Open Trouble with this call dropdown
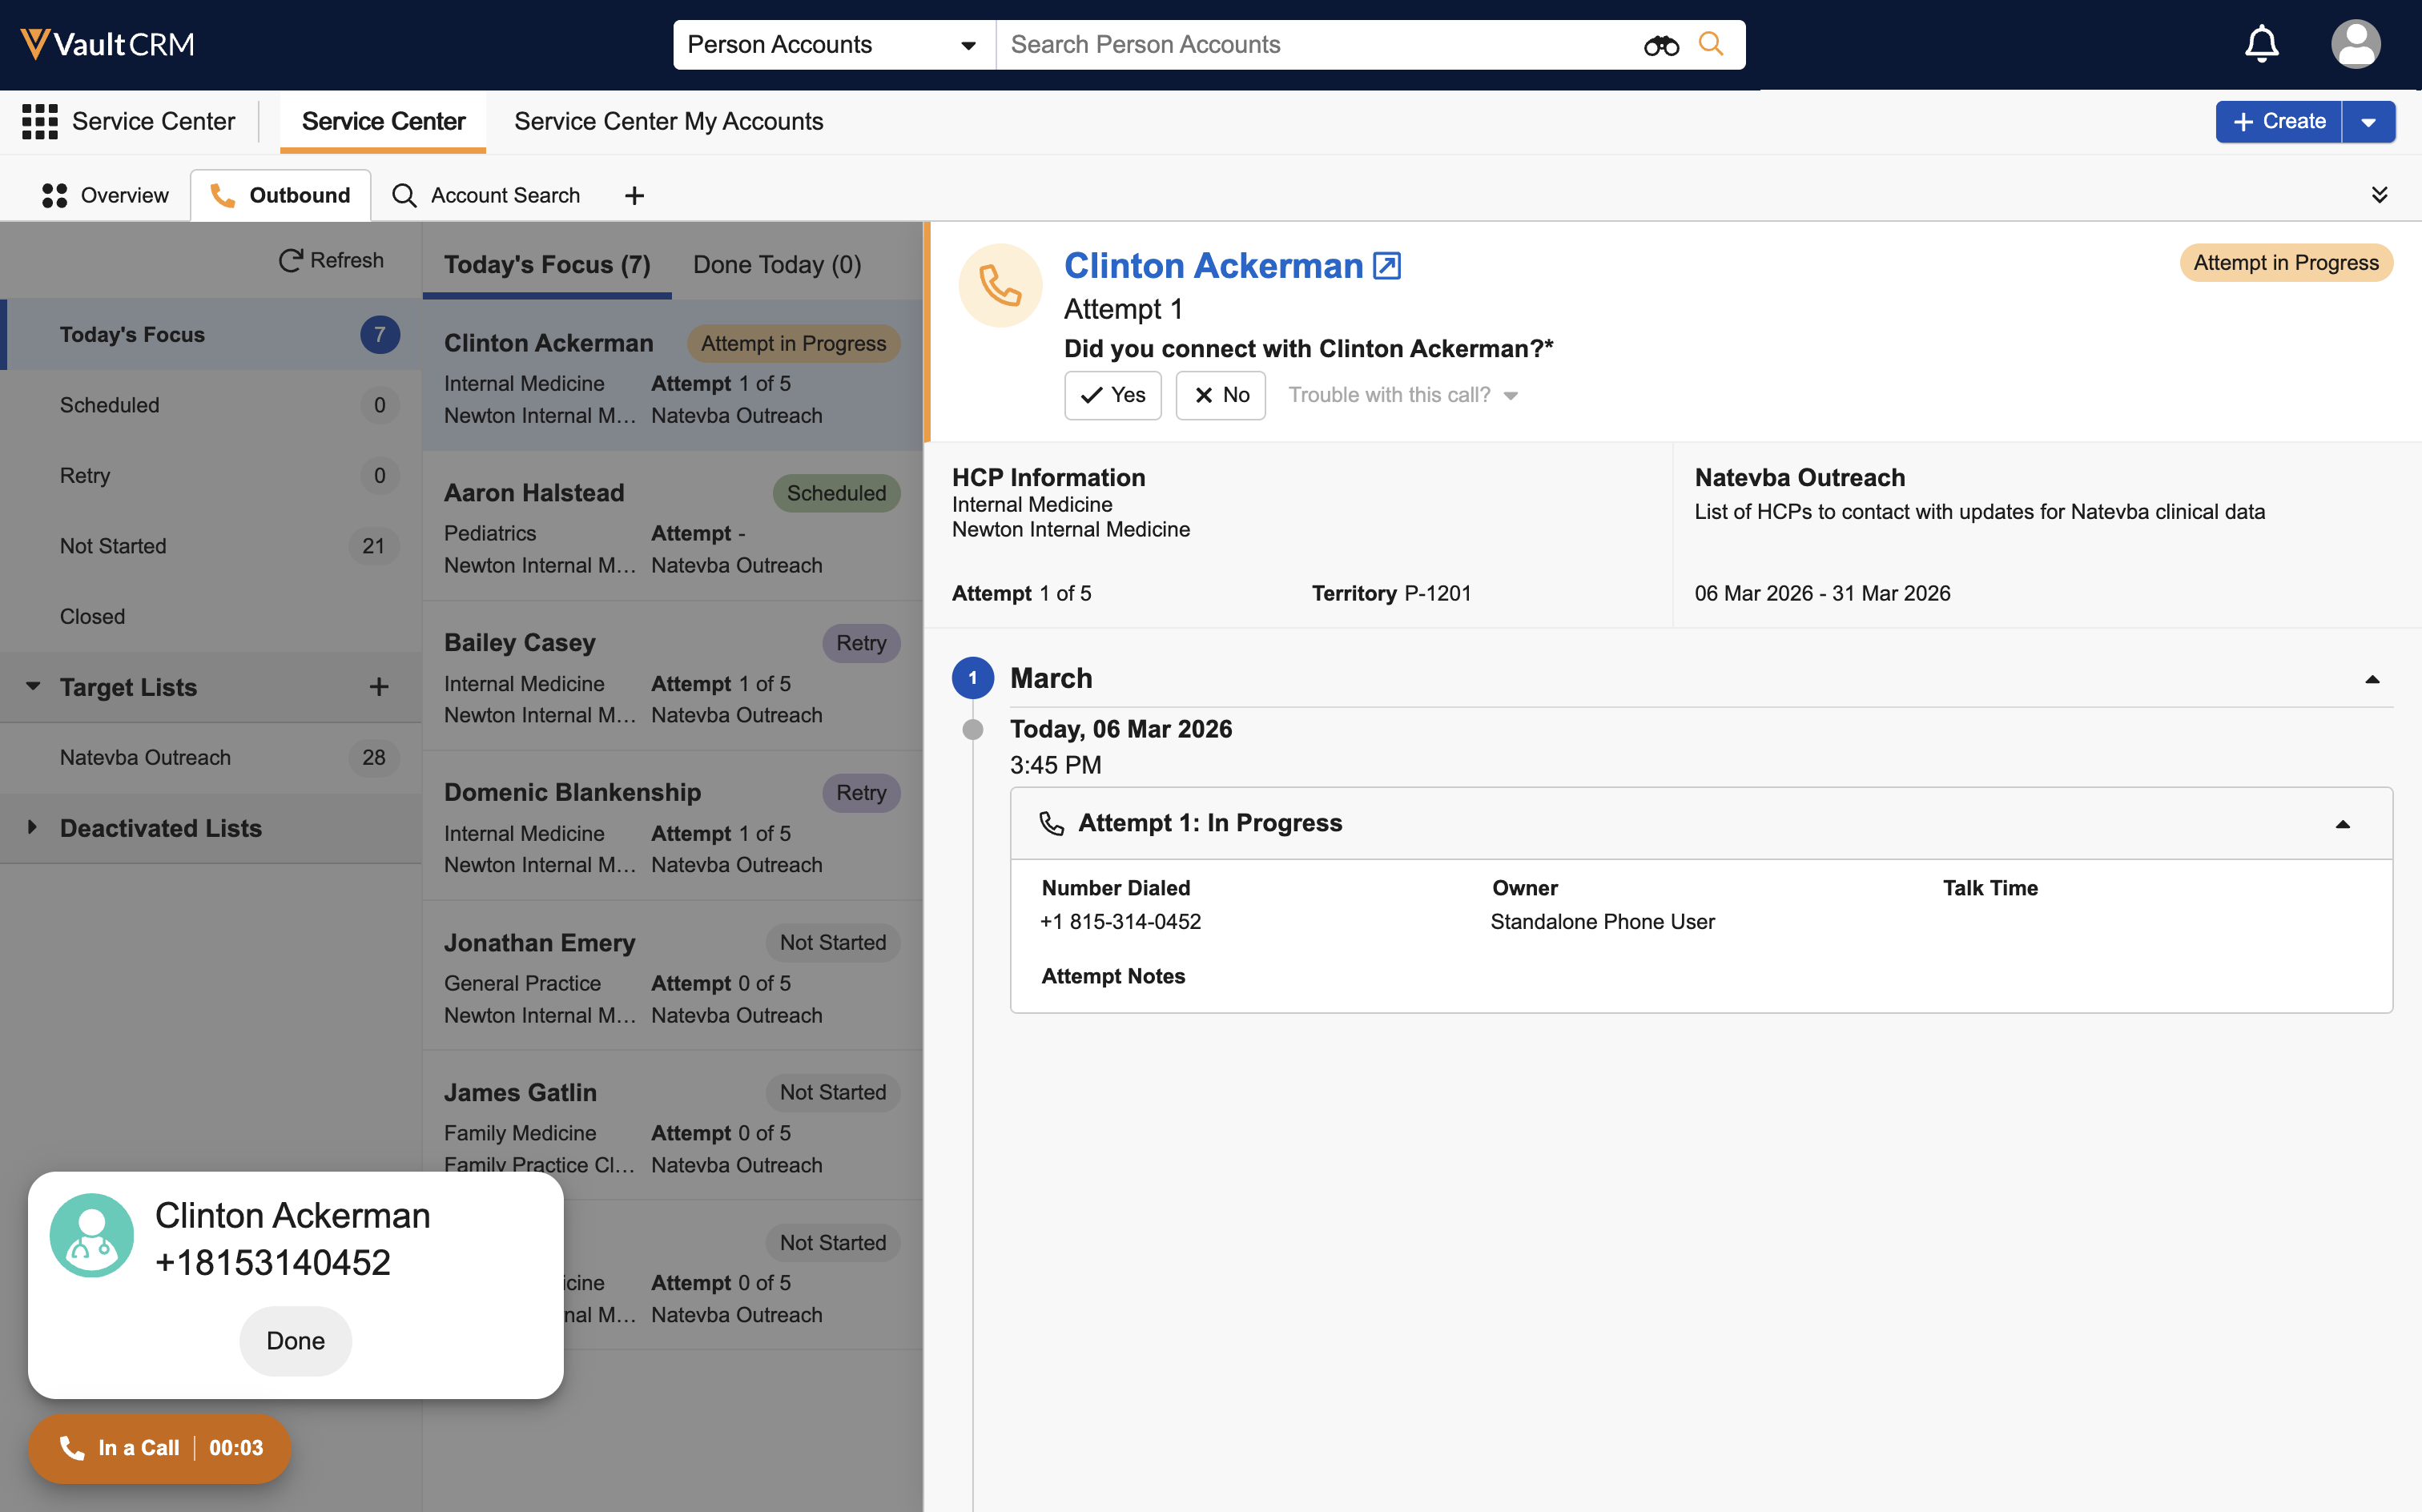Screen dimensions: 2422x1512 point(1402,395)
